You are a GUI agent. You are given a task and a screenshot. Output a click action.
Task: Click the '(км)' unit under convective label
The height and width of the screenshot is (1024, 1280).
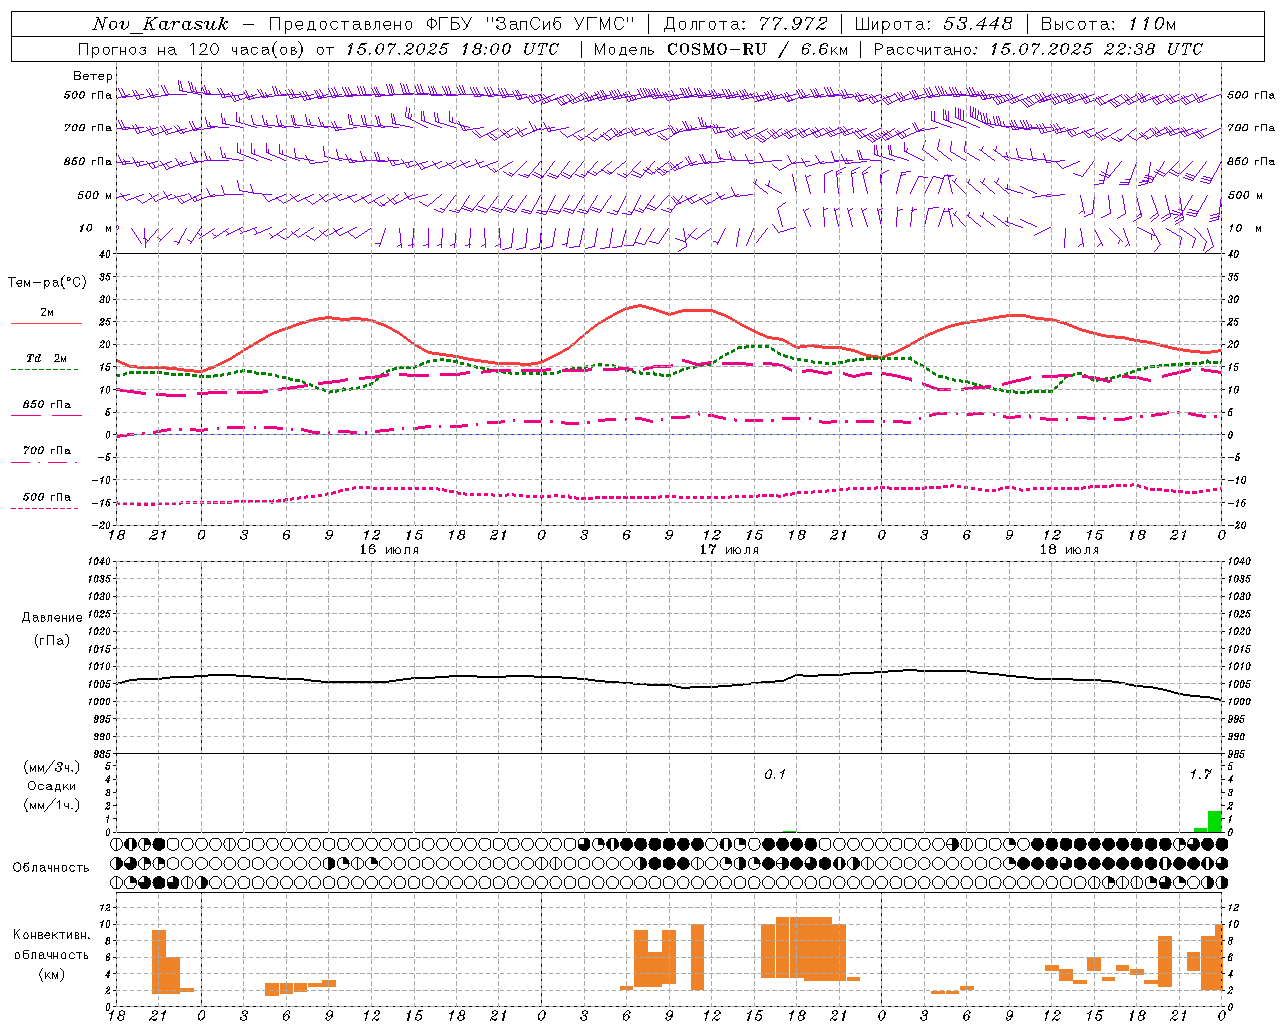52,974
